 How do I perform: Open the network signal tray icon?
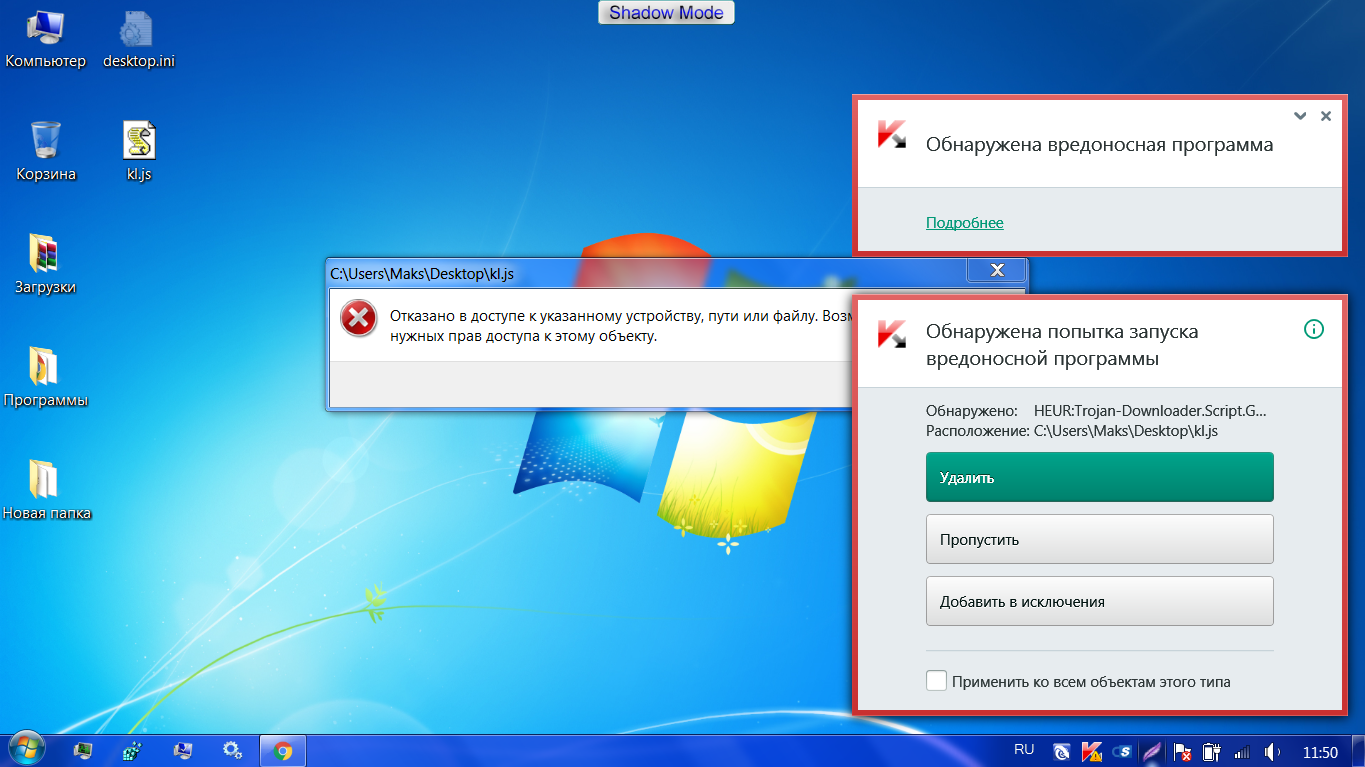(1242, 751)
